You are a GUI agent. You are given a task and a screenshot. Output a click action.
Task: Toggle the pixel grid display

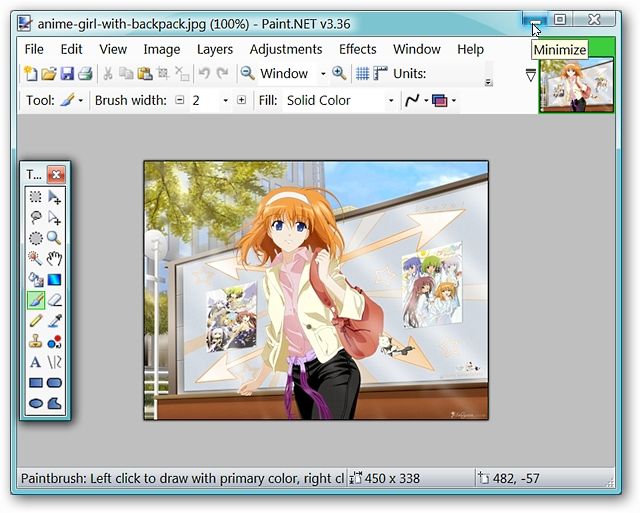(362, 74)
